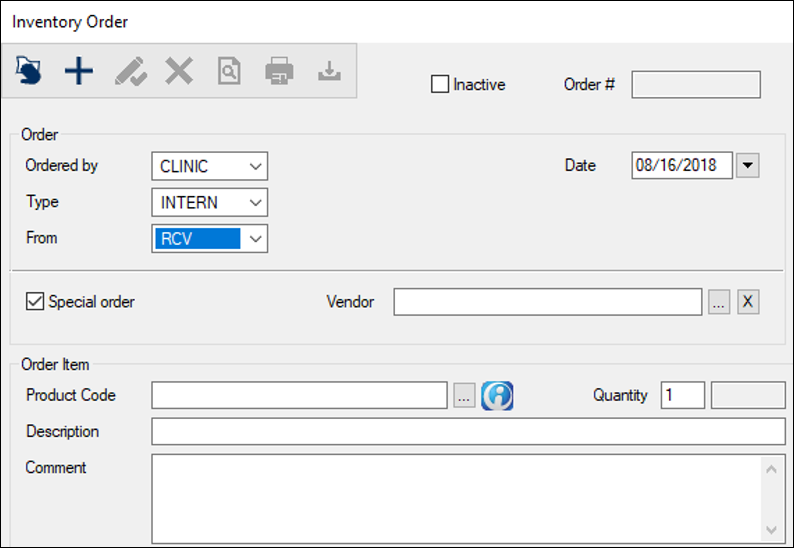Screen dimensions: 794x548
Task: Clear the Vendor field with X button
Action: pos(748,302)
